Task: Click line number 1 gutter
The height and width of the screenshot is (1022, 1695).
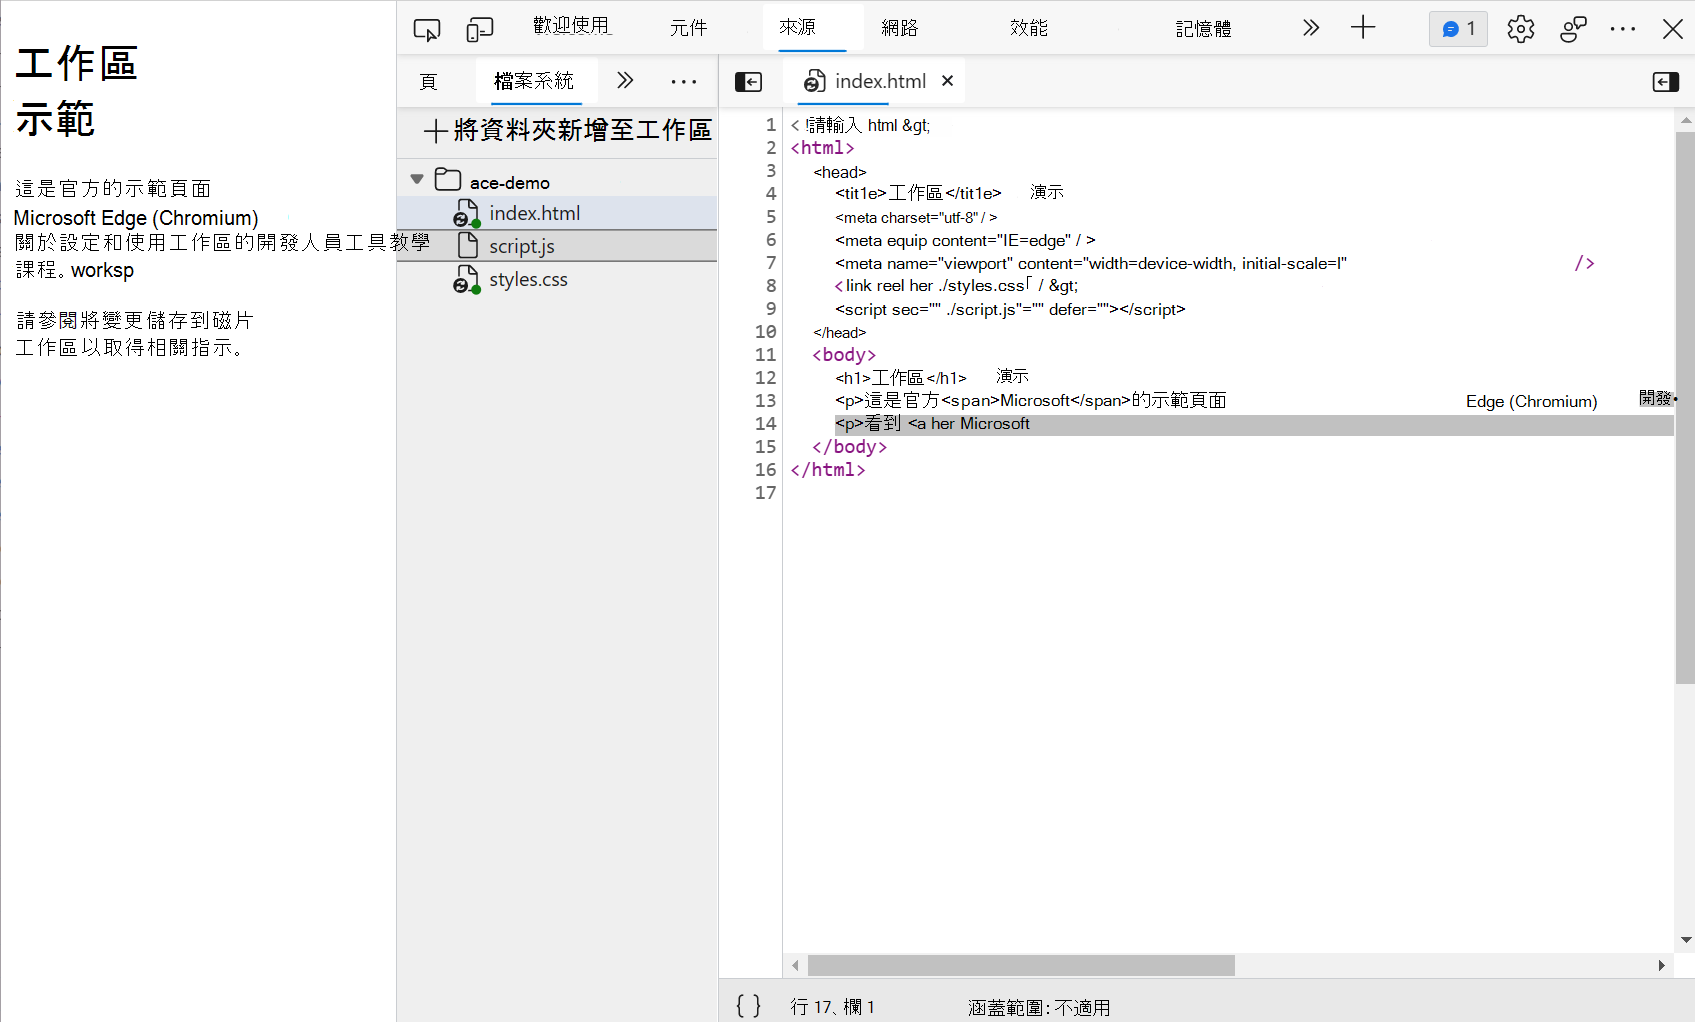Action: click(x=770, y=125)
